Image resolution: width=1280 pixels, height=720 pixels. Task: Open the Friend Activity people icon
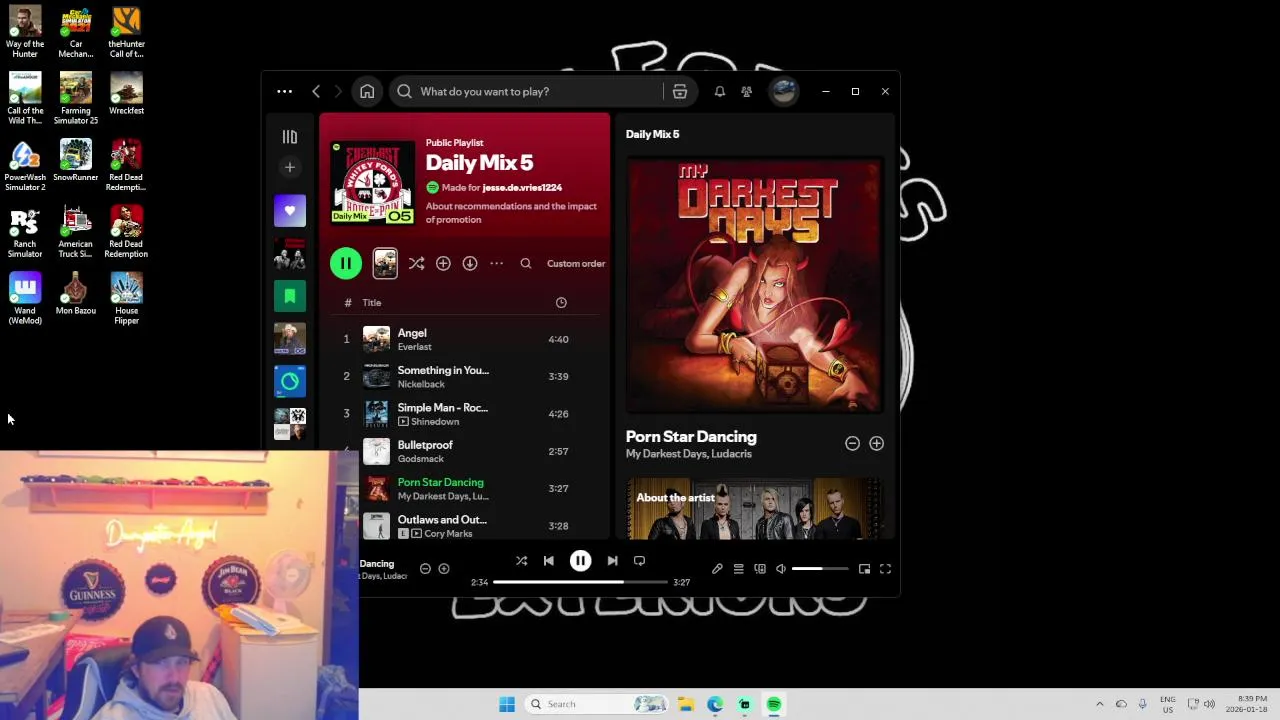click(x=746, y=91)
